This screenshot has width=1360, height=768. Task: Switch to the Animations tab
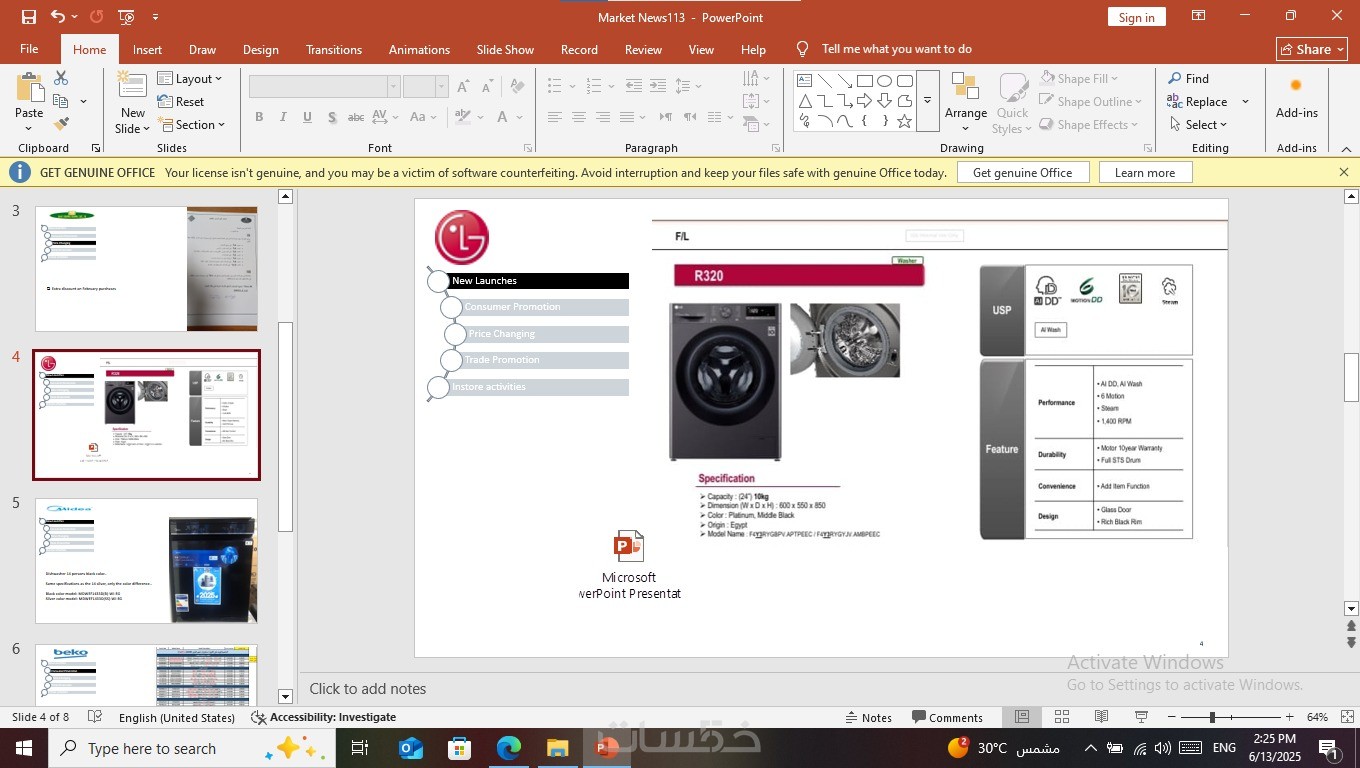click(419, 49)
